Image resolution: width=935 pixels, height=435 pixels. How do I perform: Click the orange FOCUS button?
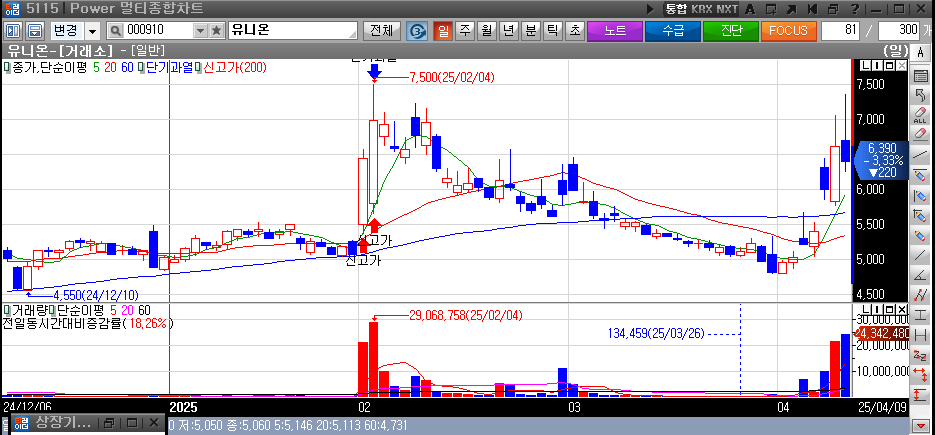tap(788, 31)
